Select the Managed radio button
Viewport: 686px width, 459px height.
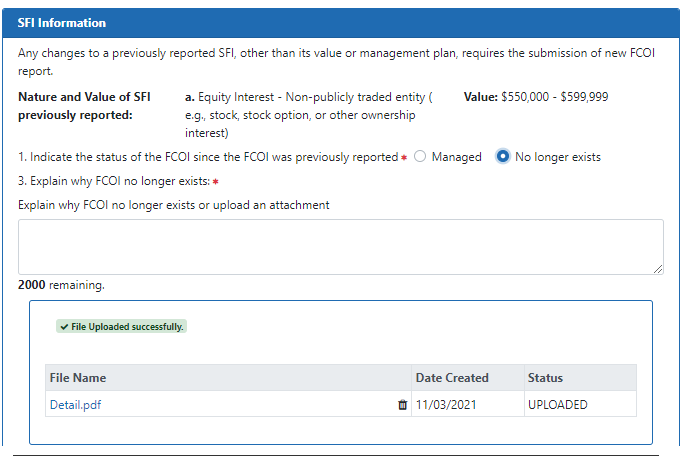coord(420,157)
